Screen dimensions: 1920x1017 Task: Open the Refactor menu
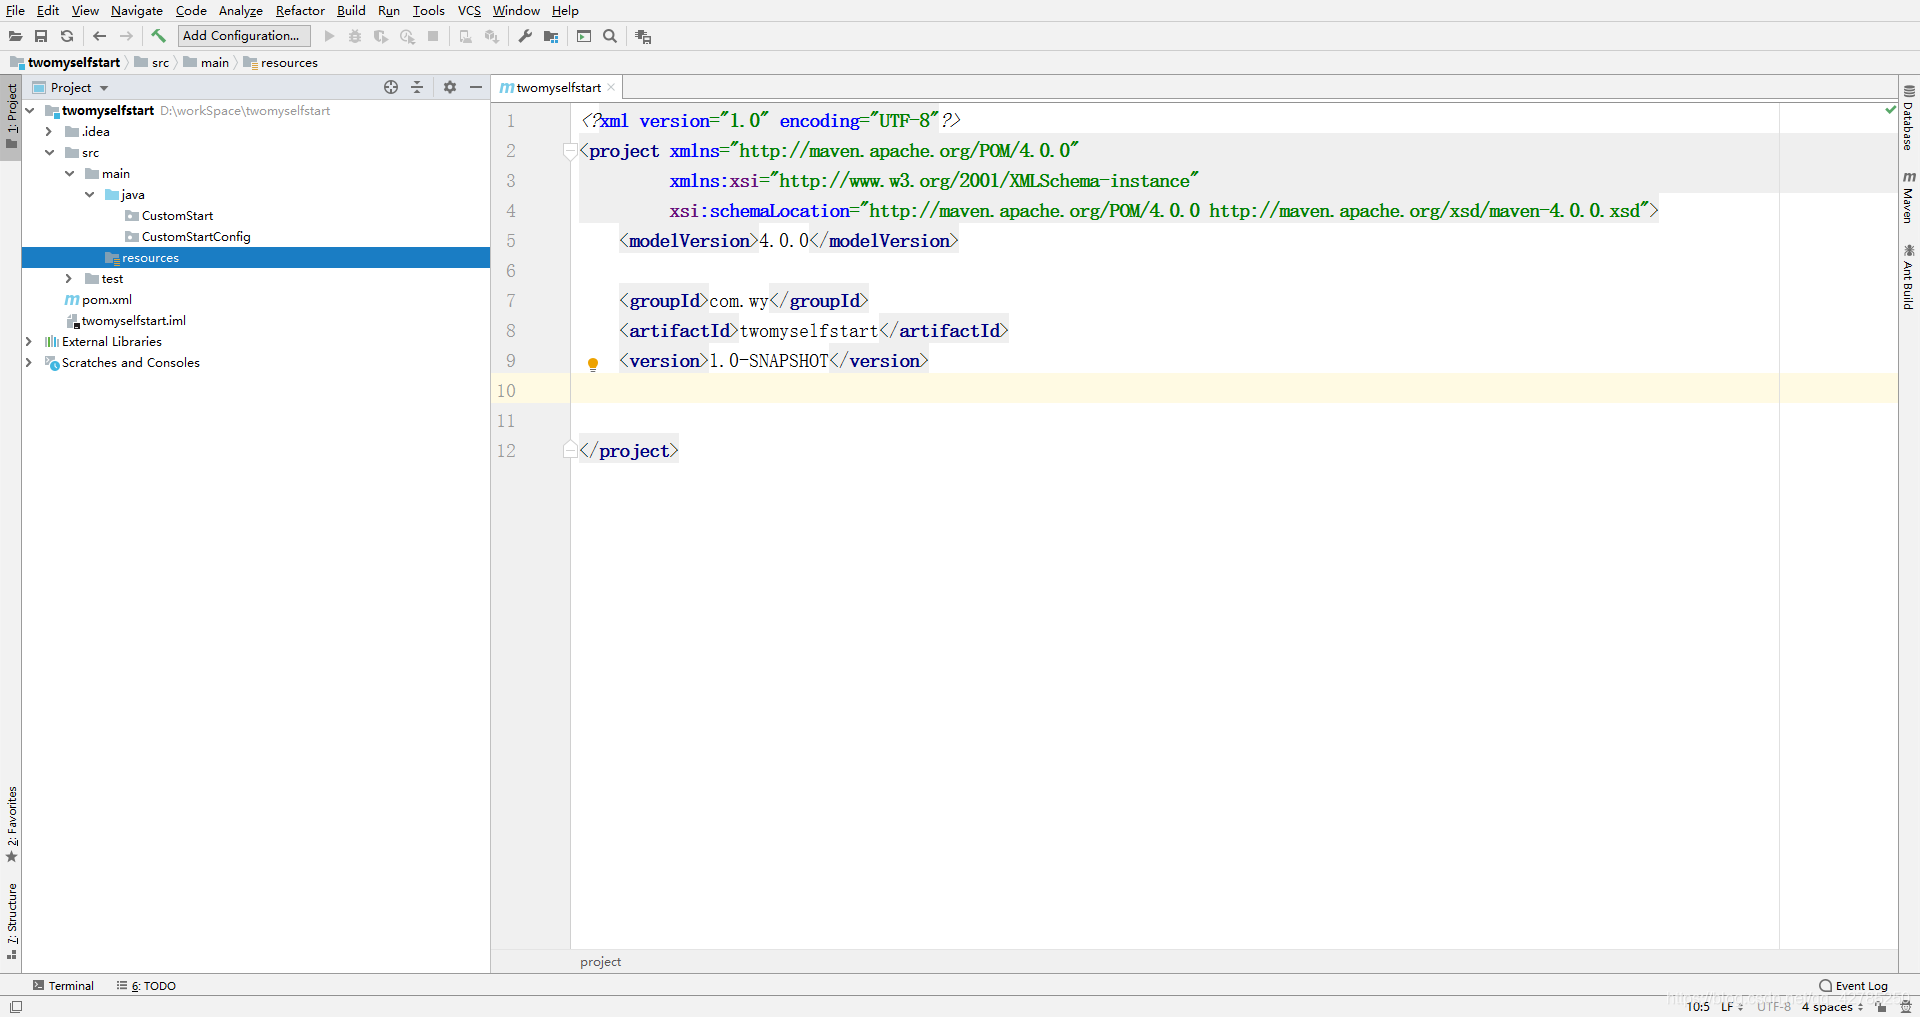(300, 10)
